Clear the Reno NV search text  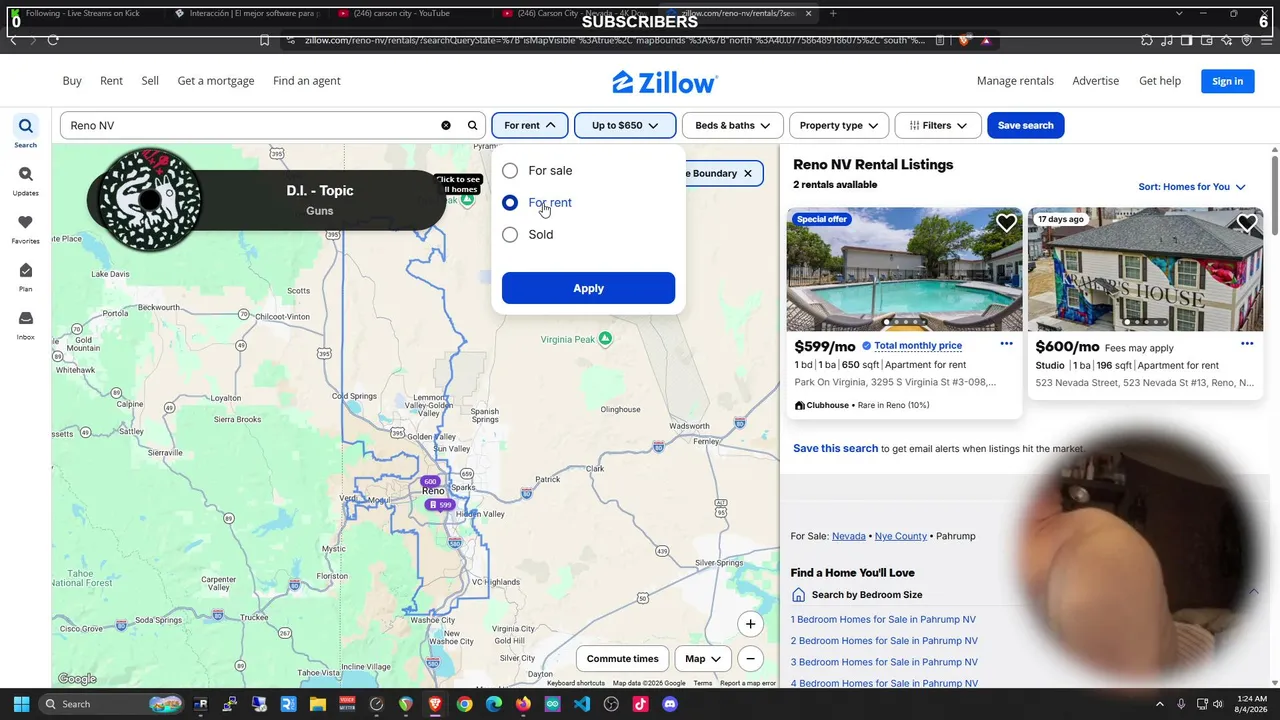coord(446,125)
